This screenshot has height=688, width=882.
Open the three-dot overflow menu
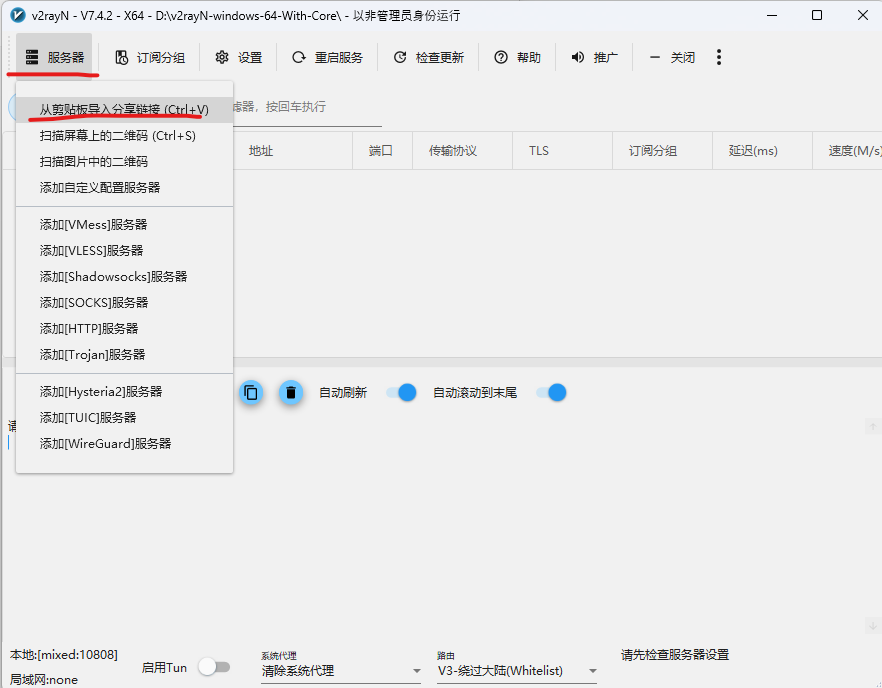pos(718,57)
